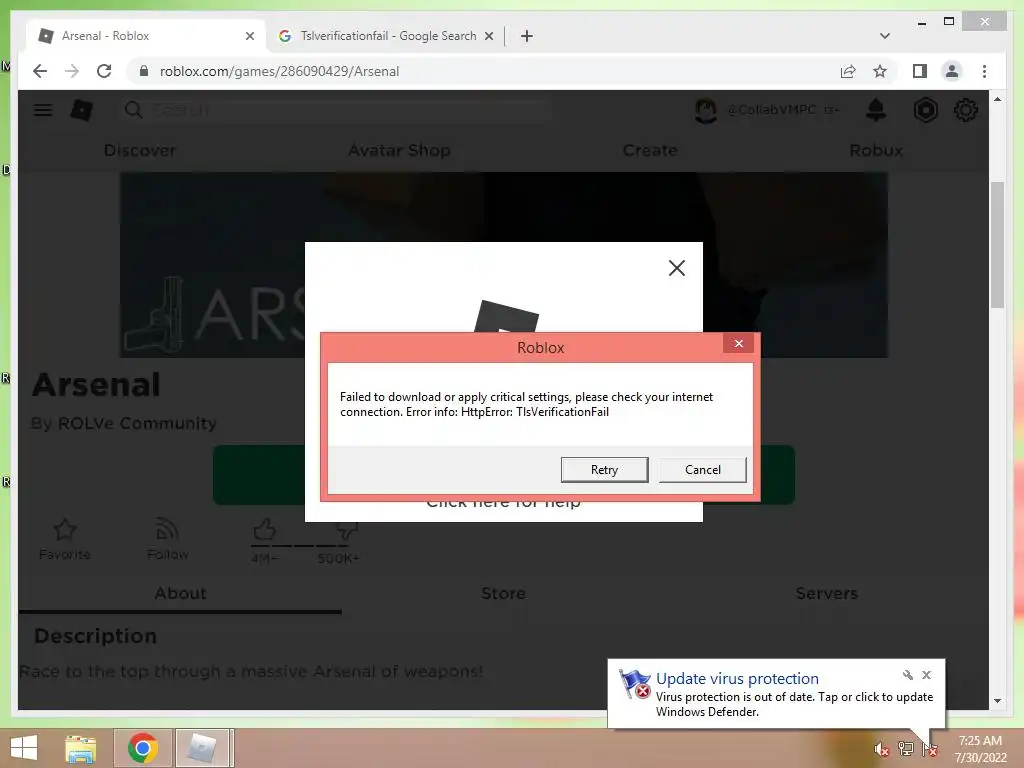Screen dimensions: 1024x768
Task: Open File Explorer from taskbar
Action: coord(81,748)
